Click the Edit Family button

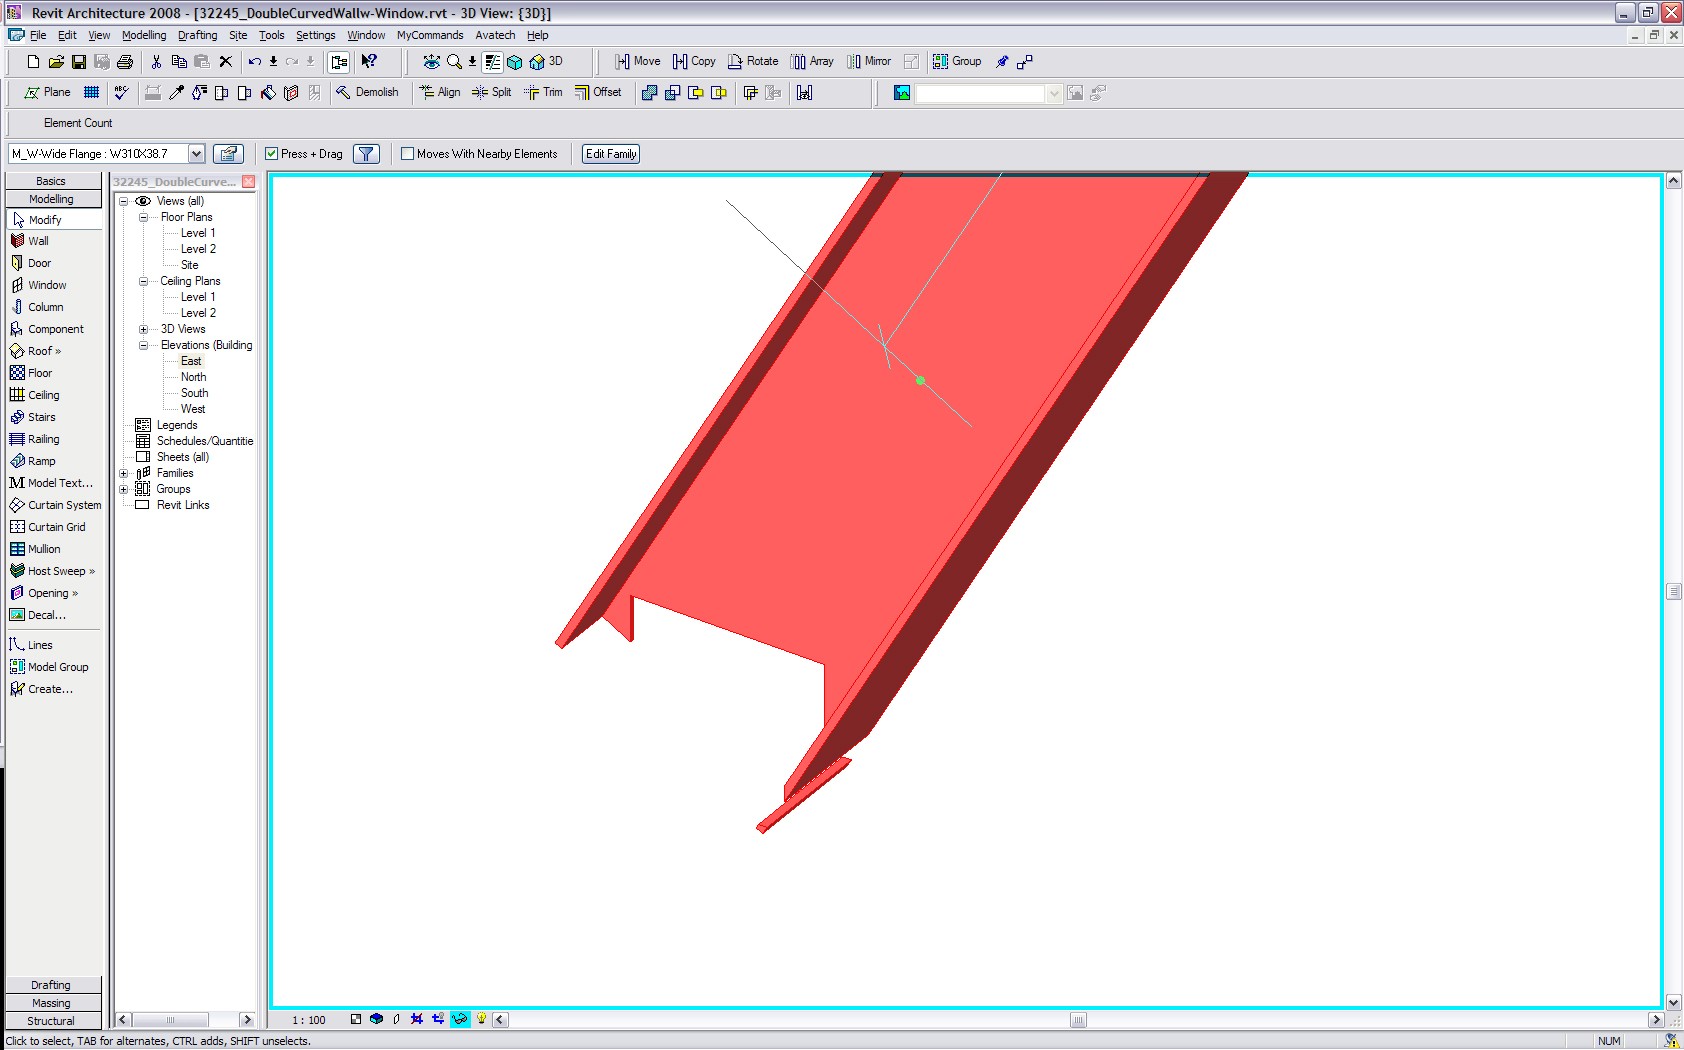tap(611, 154)
